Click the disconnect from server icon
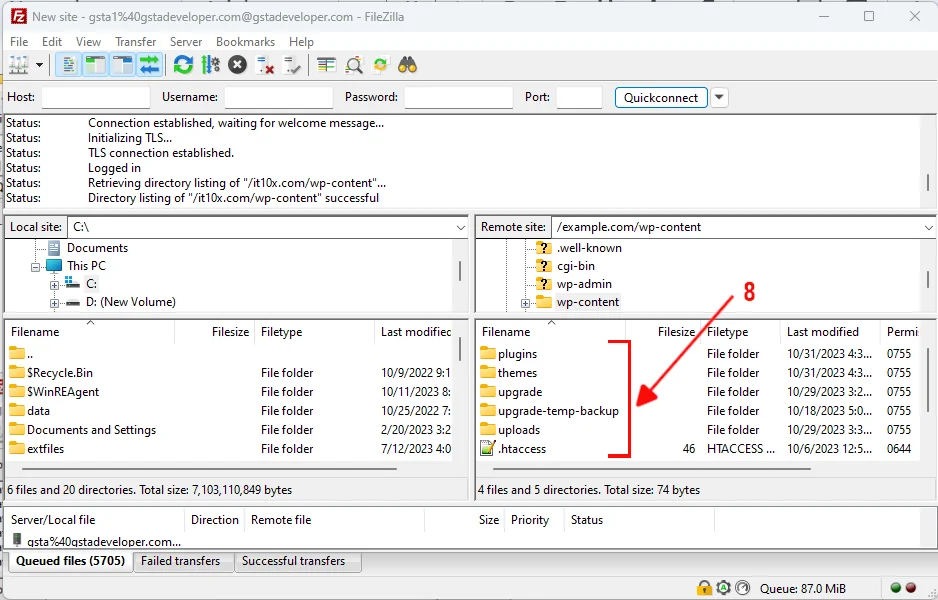 point(265,65)
